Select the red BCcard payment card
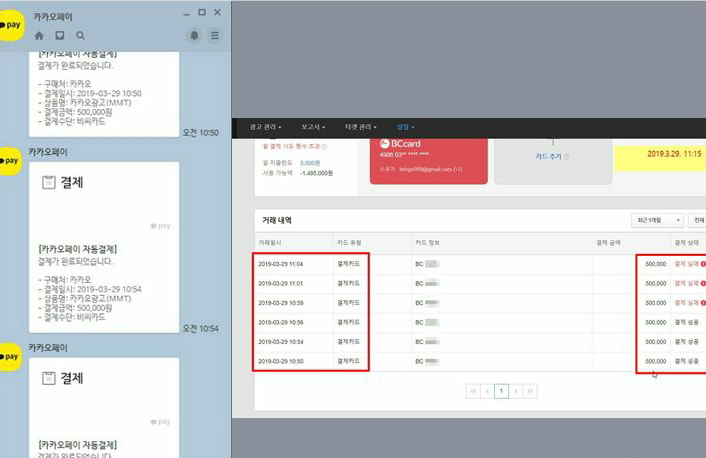This screenshot has height=458, width=706. click(x=429, y=161)
